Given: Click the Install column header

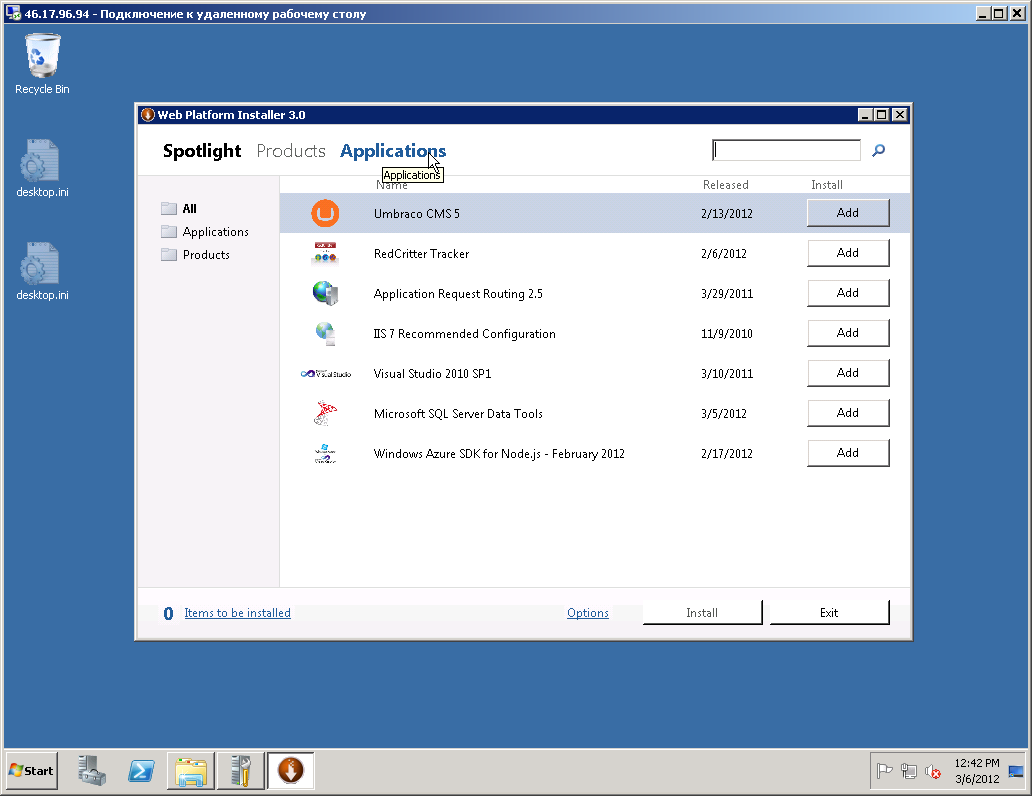Looking at the screenshot, I should (827, 185).
